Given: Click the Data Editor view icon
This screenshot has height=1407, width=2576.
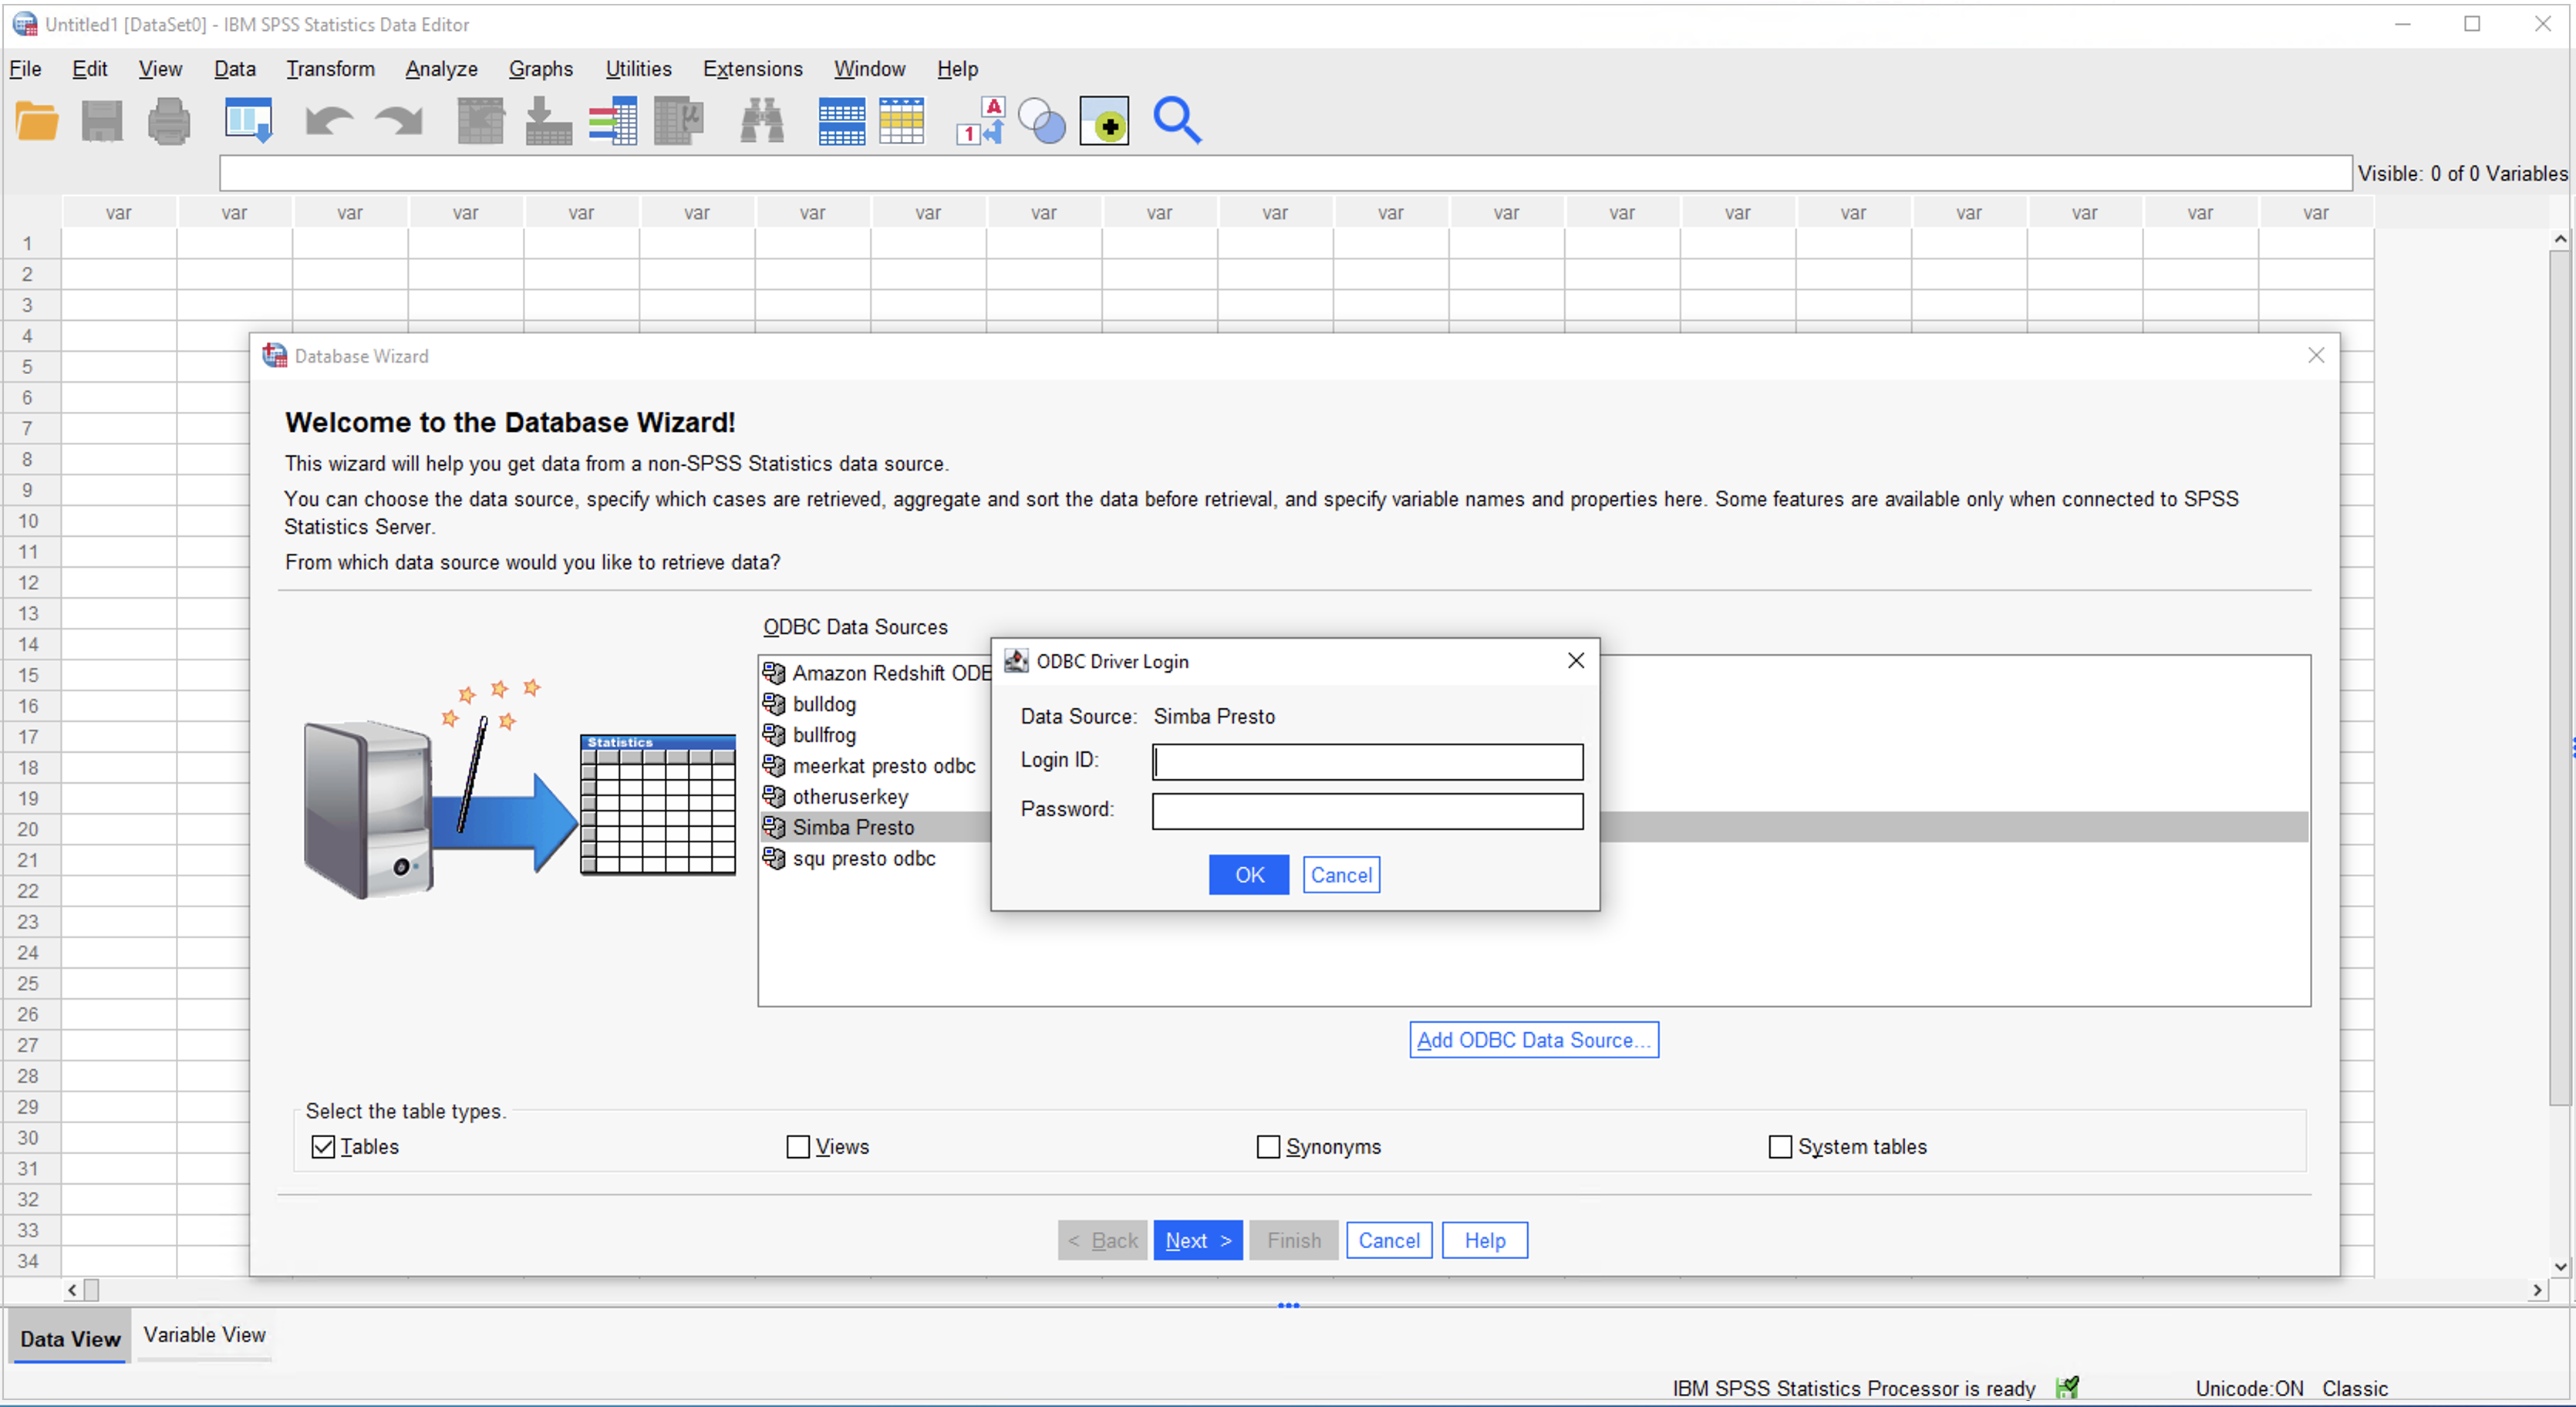Looking at the screenshot, I should (249, 120).
